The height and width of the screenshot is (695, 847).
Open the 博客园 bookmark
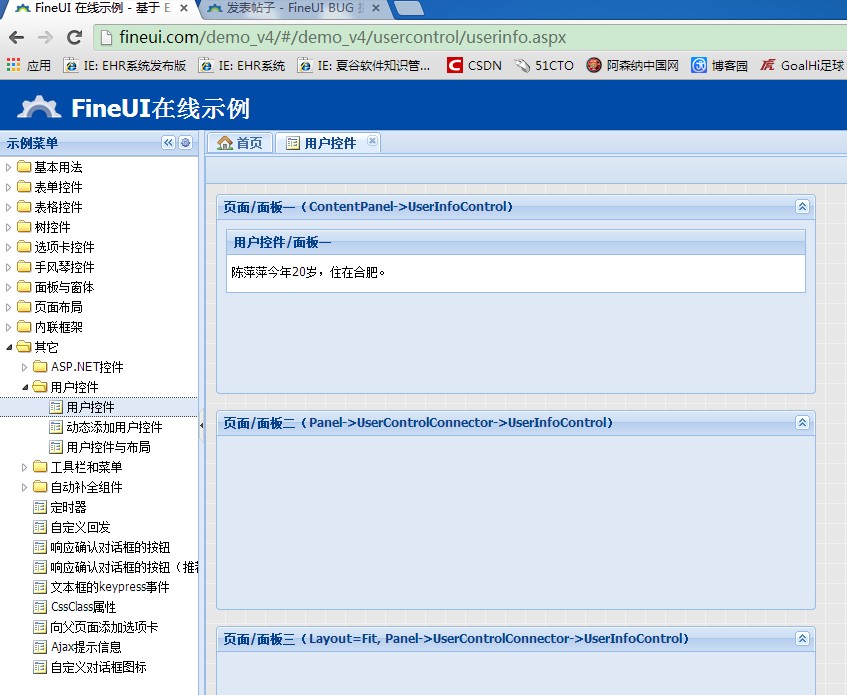[720, 65]
